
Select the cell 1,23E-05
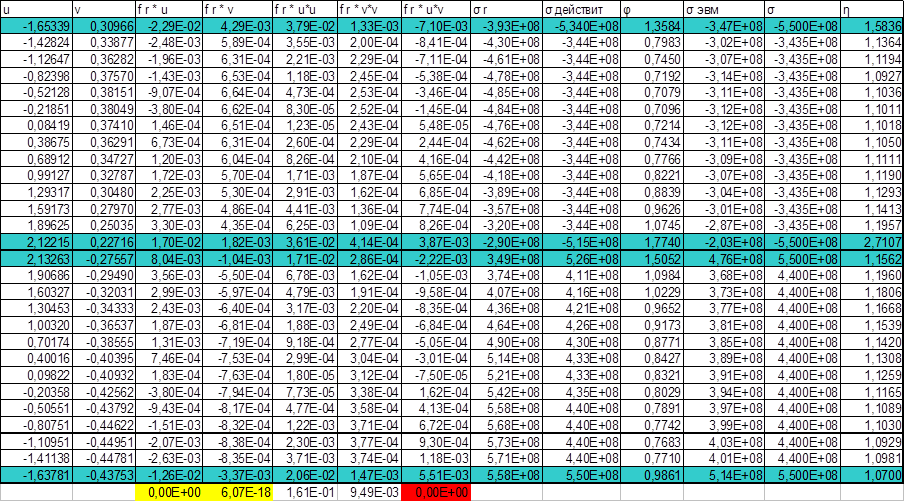click(x=305, y=126)
